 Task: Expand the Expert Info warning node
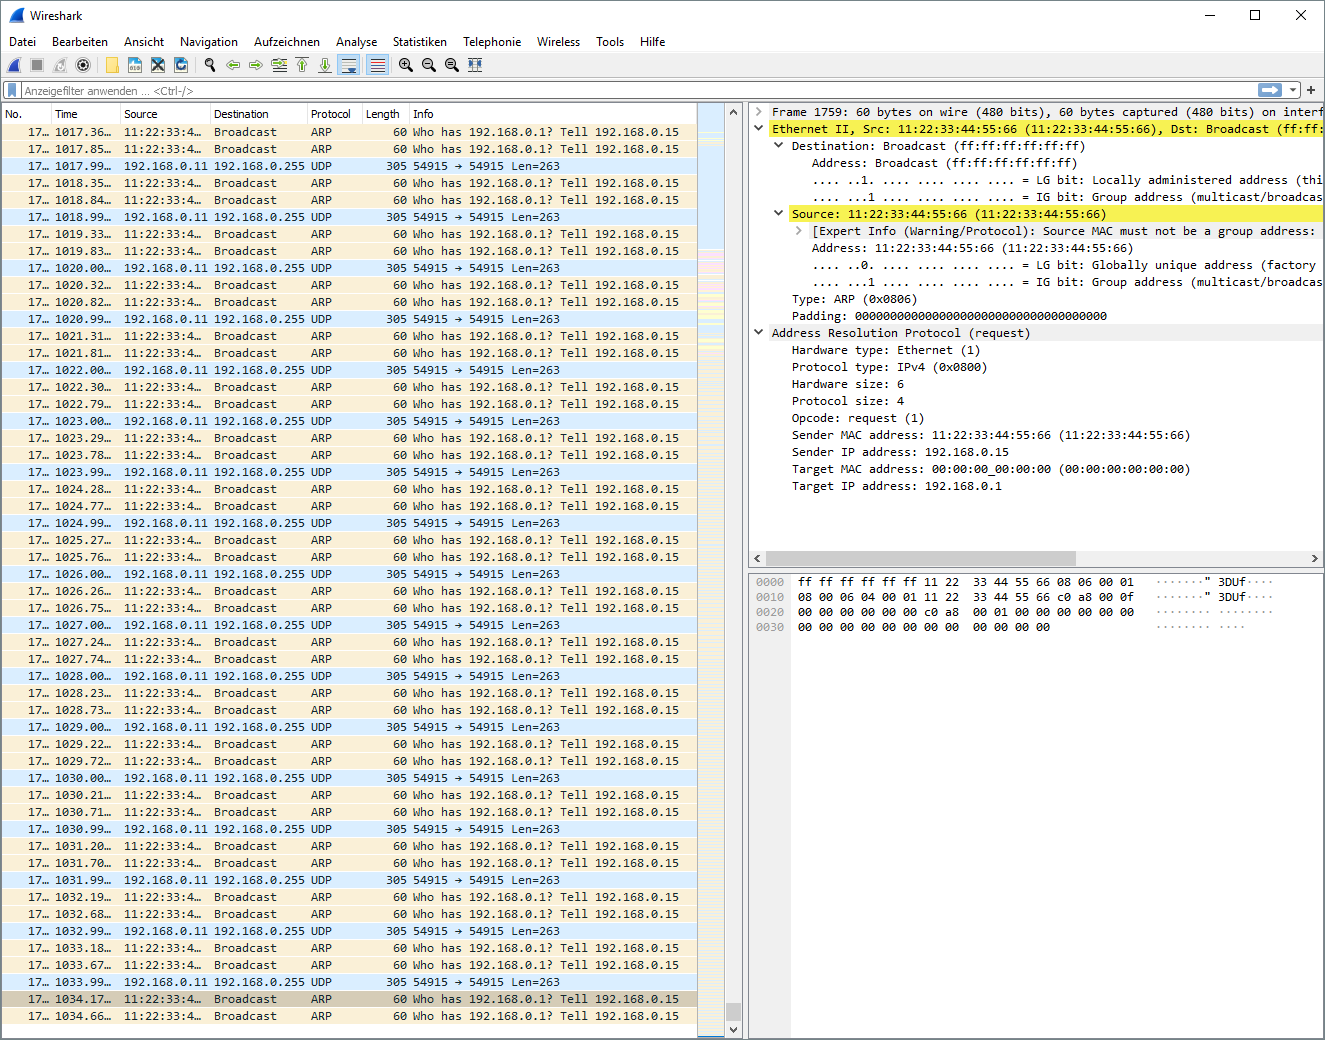click(799, 231)
